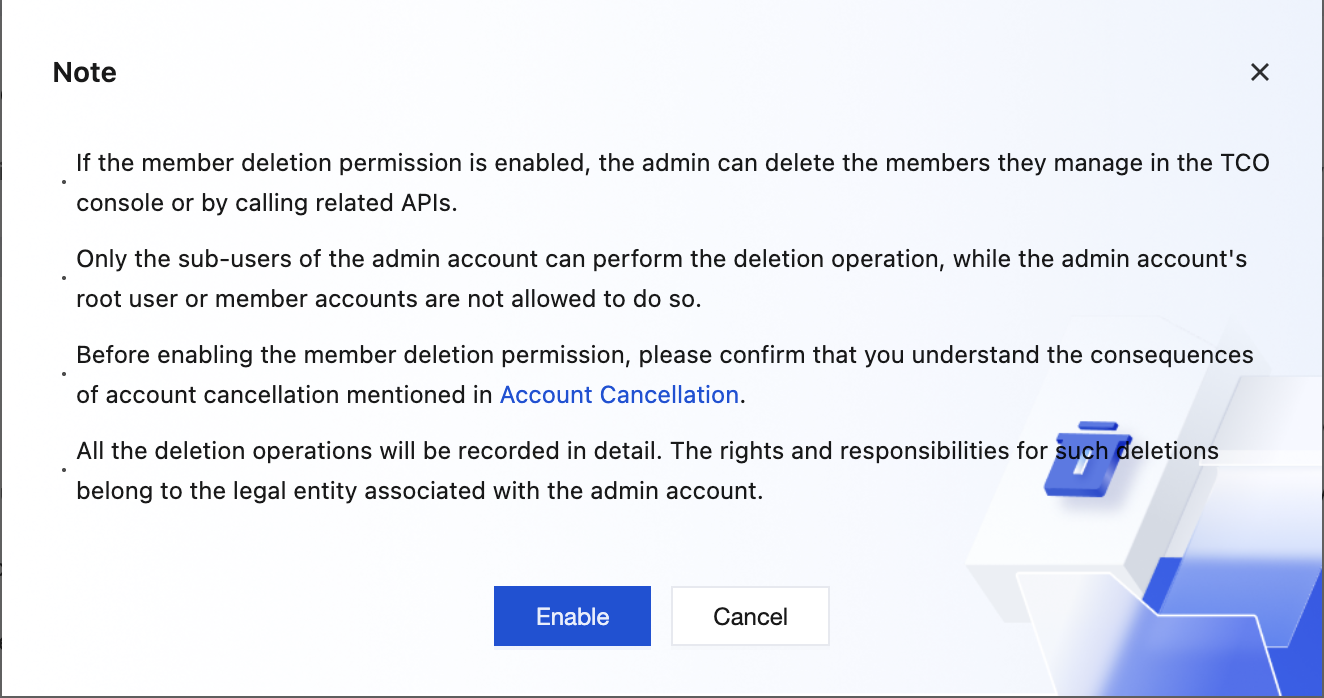Image resolution: width=1324 pixels, height=698 pixels.
Task: Click the blue Enable button
Action: [572, 616]
